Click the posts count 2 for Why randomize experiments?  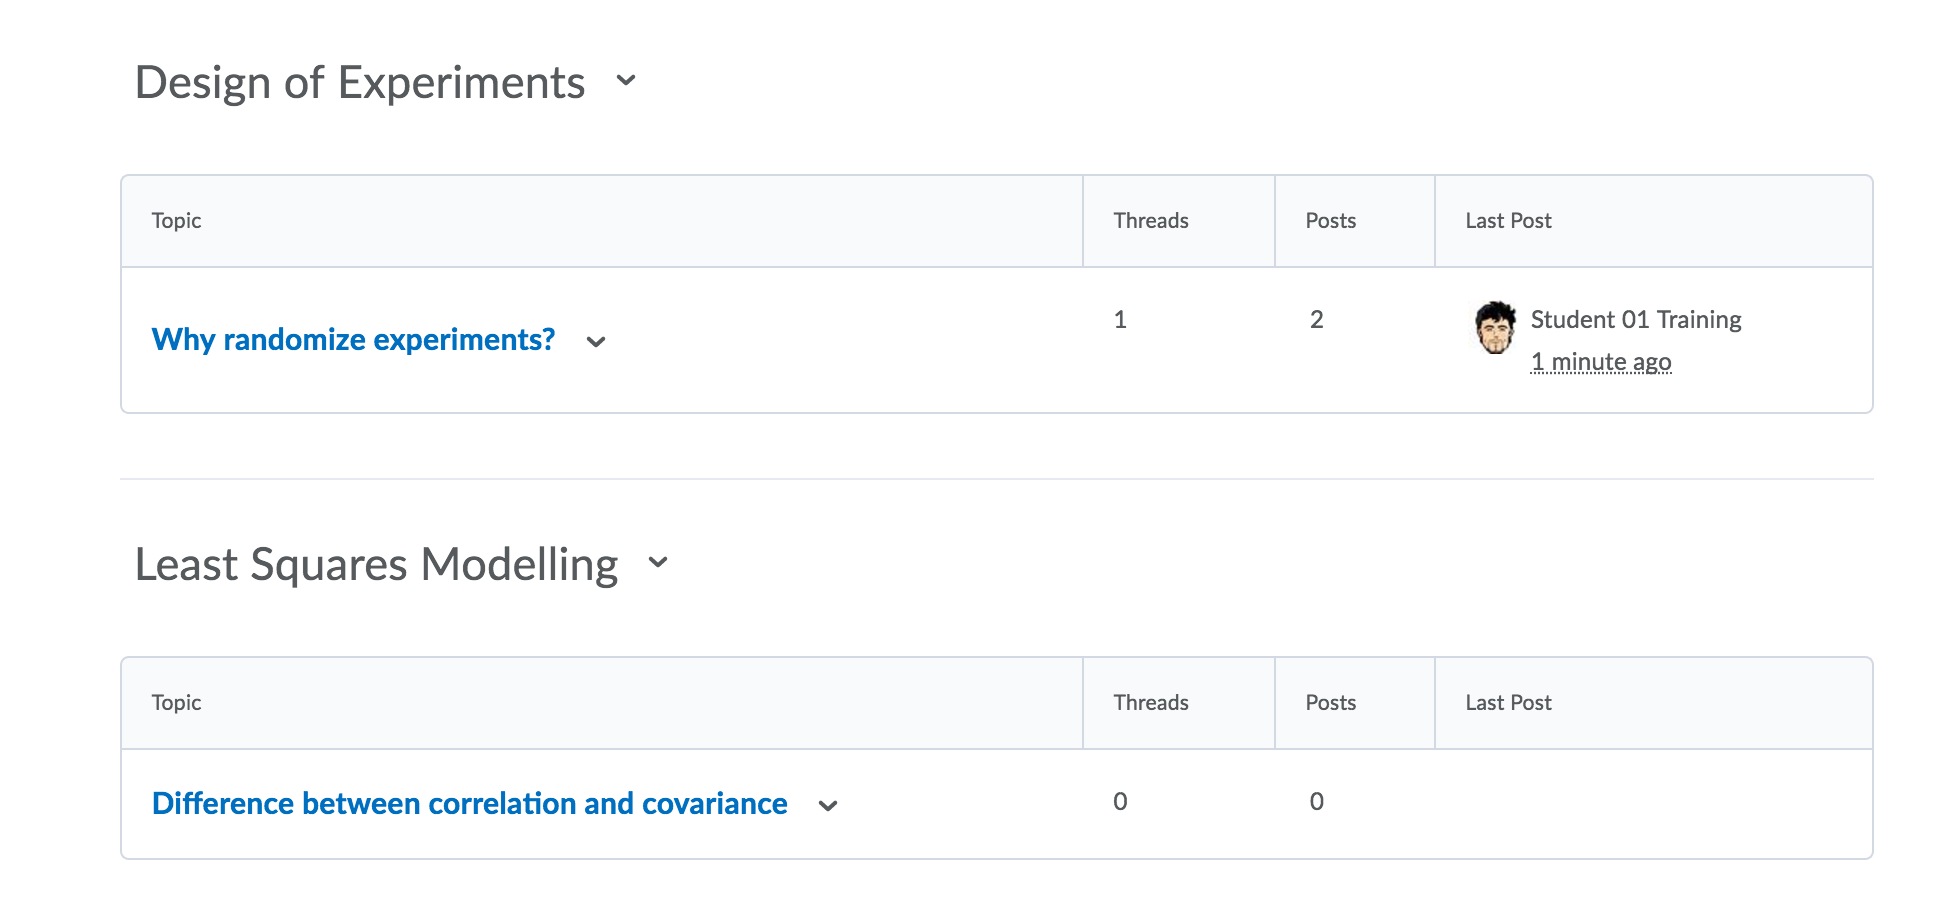[1317, 320]
